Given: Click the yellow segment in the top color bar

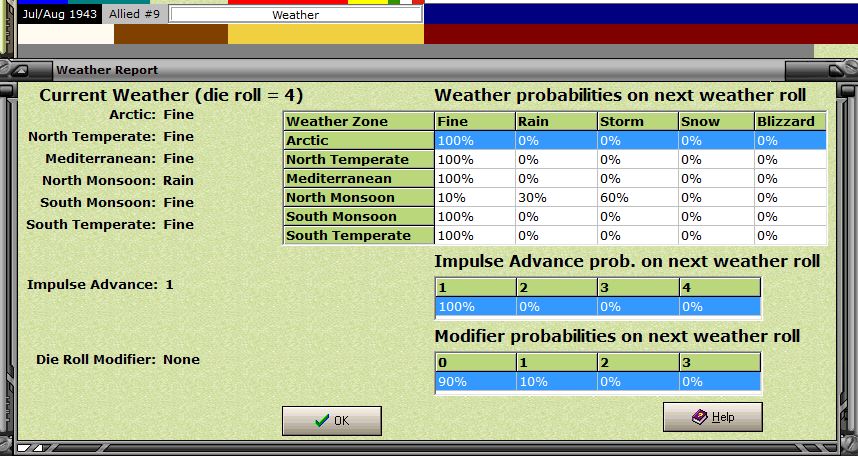Looking at the screenshot, I should tap(326, 34).
